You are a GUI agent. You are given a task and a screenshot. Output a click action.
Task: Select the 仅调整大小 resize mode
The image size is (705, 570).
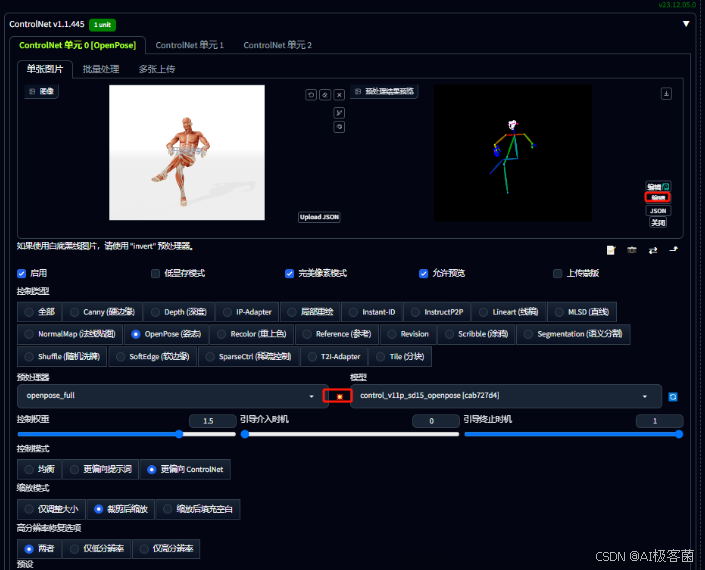(51, 509)
